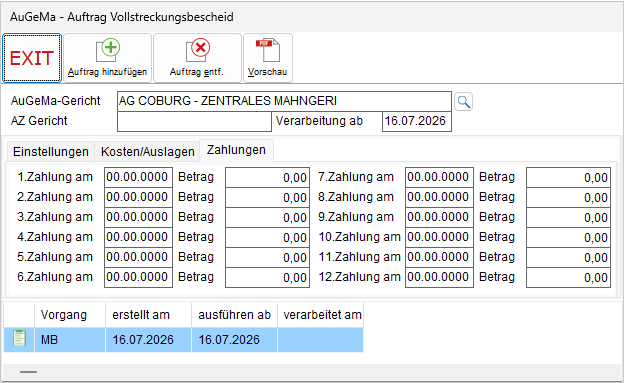Click erstellt am date 16.07.2026 in MB row
This screenshot has height=383, width=624.
click(148, 340)
